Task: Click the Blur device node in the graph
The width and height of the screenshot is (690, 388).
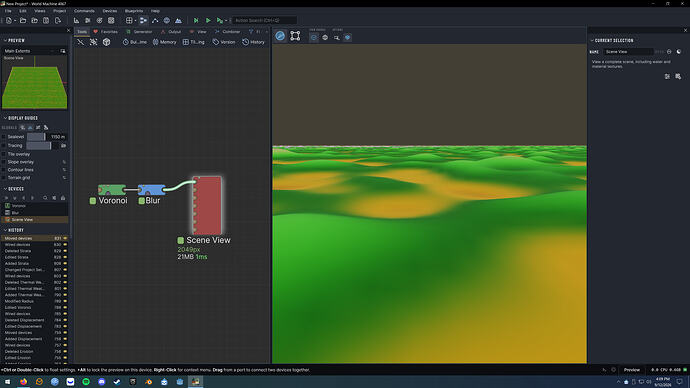Action: tap(152, 190)
